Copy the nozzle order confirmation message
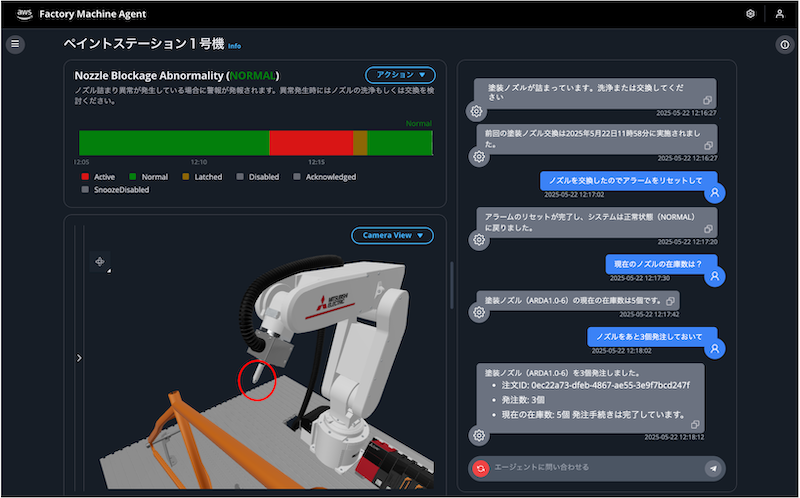Image resolution: width=800 pixels, height=498 pixels. pos(695,425)
